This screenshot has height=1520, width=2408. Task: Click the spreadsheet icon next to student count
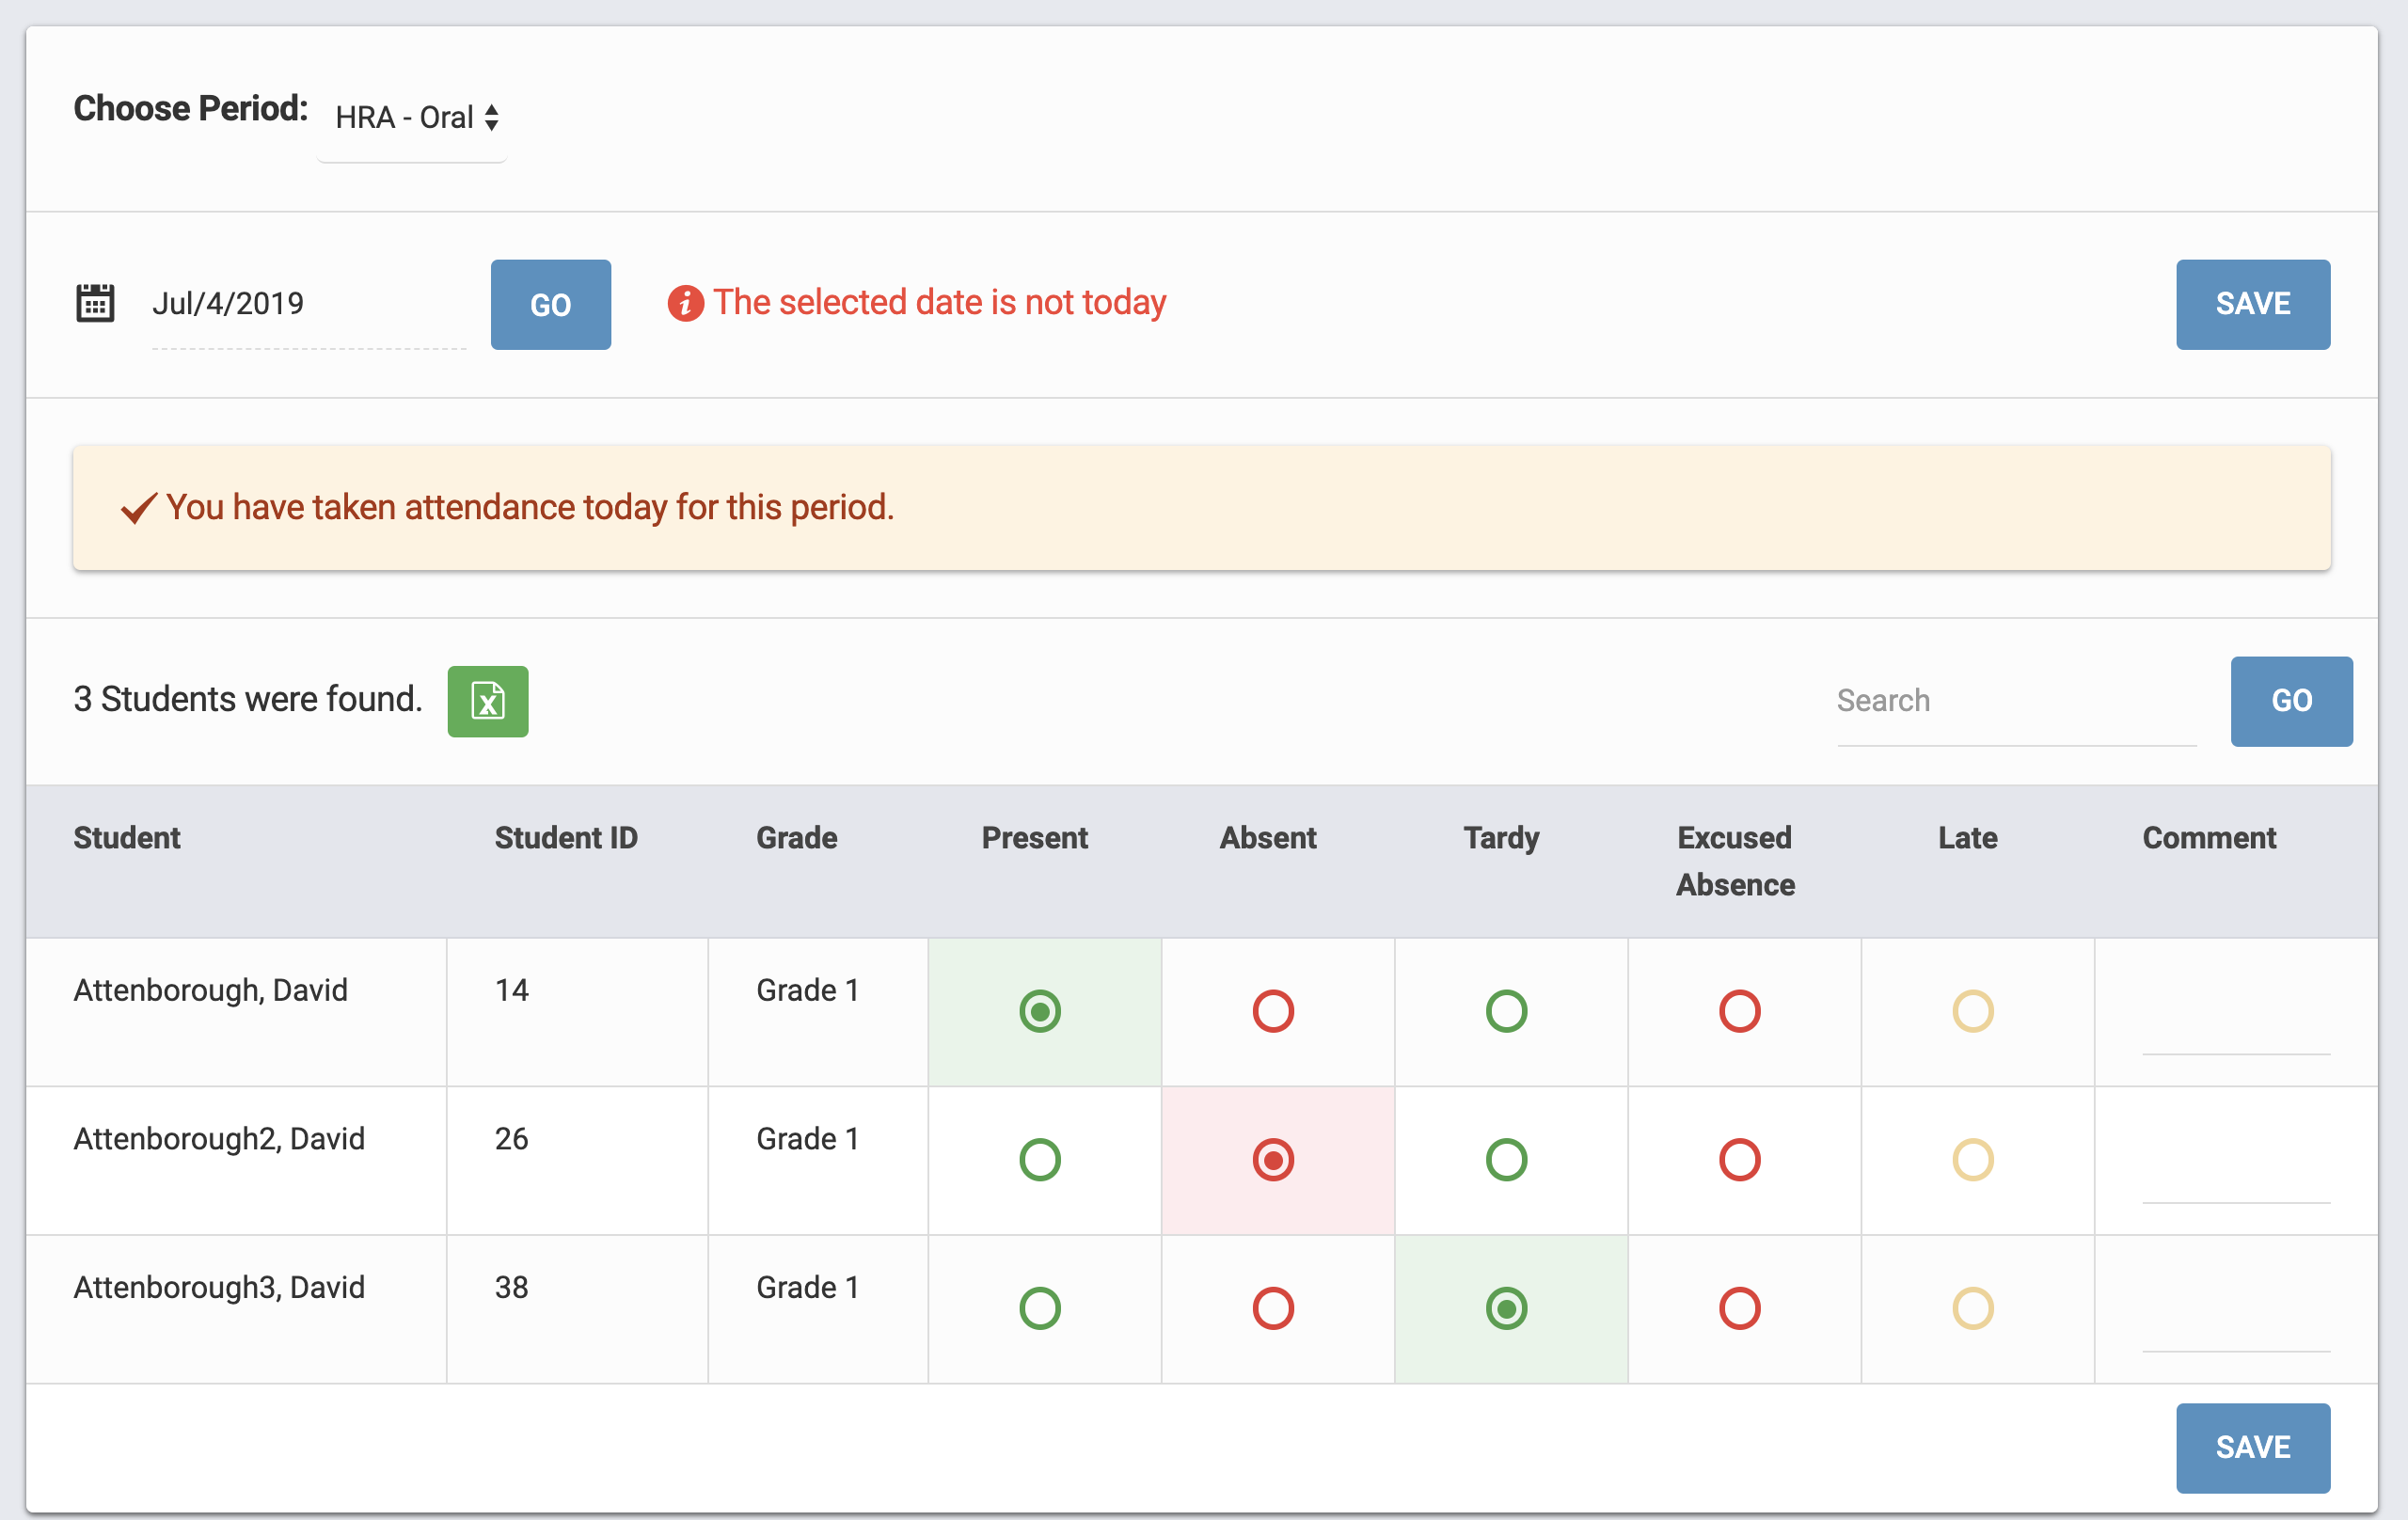(487, 701)
